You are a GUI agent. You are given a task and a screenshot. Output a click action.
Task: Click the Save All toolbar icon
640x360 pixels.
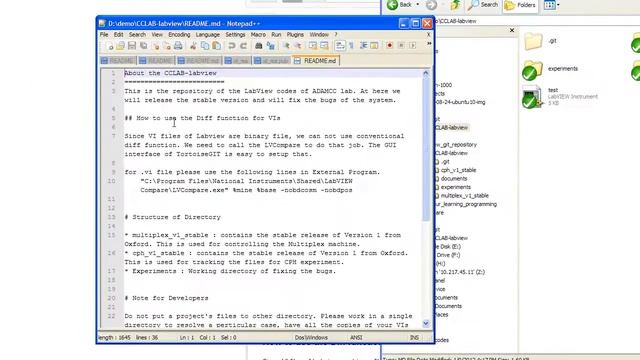(143, 46)
